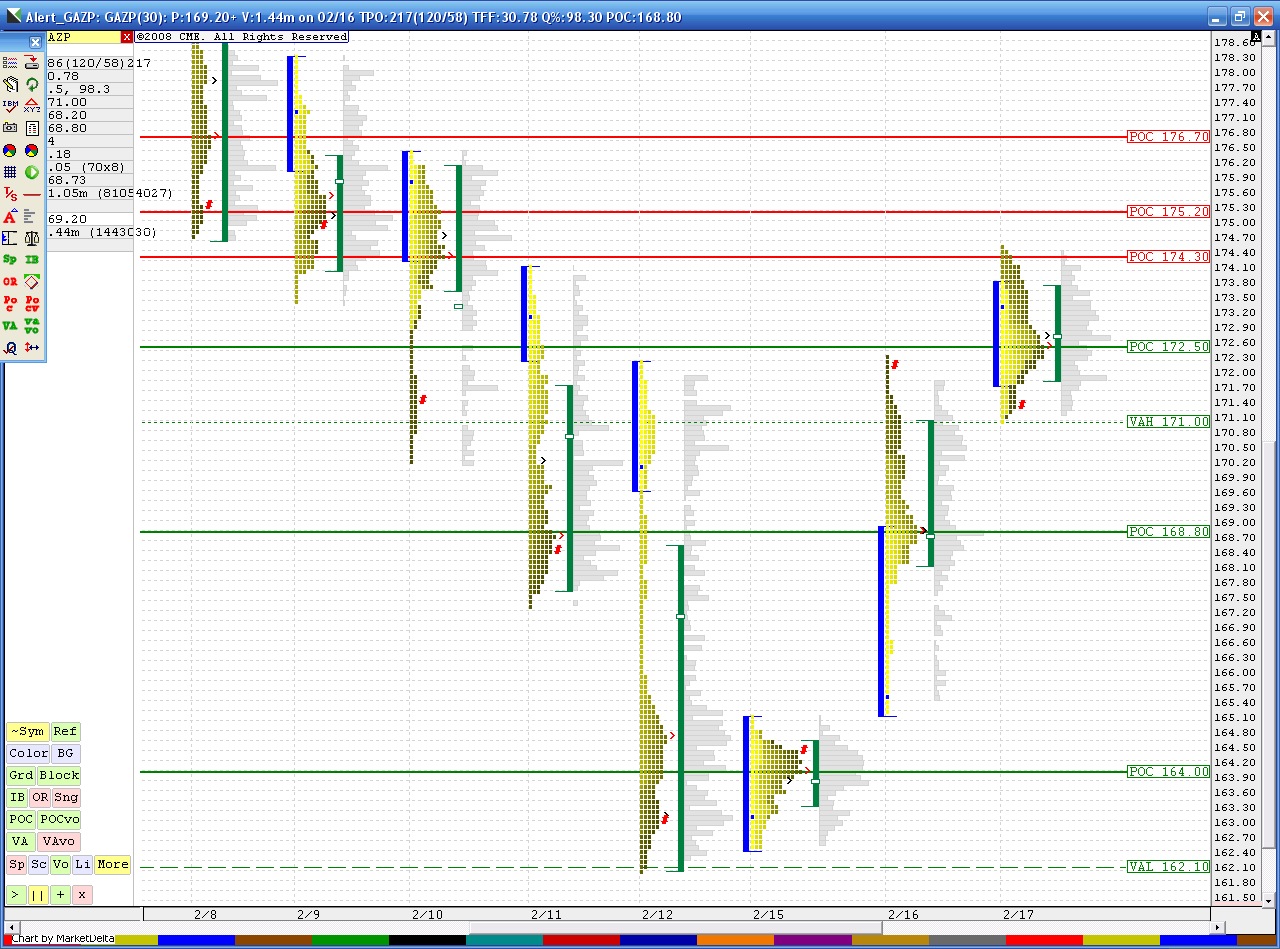This screenshot has width=1280, height=949.
Task: Click the profile bracket icon beside scales
Action: (x=10, y=238)
